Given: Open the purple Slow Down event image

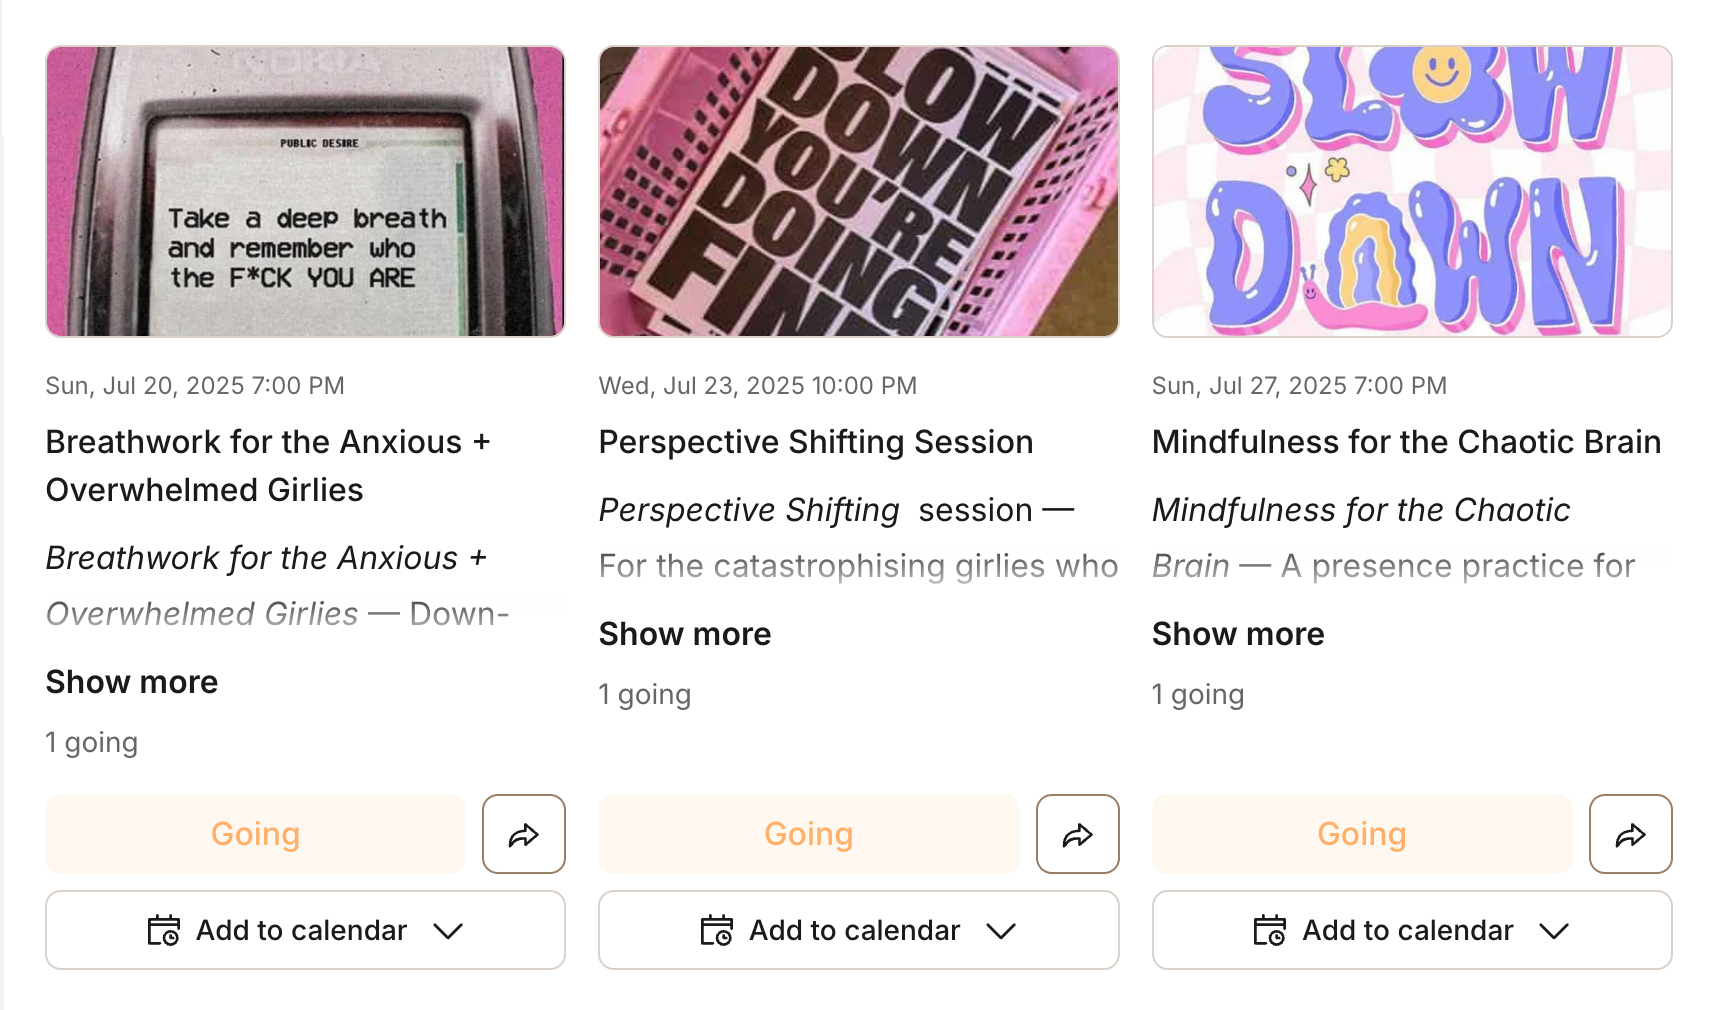Looking at the screenshot, I should (x=1412, y=191).
